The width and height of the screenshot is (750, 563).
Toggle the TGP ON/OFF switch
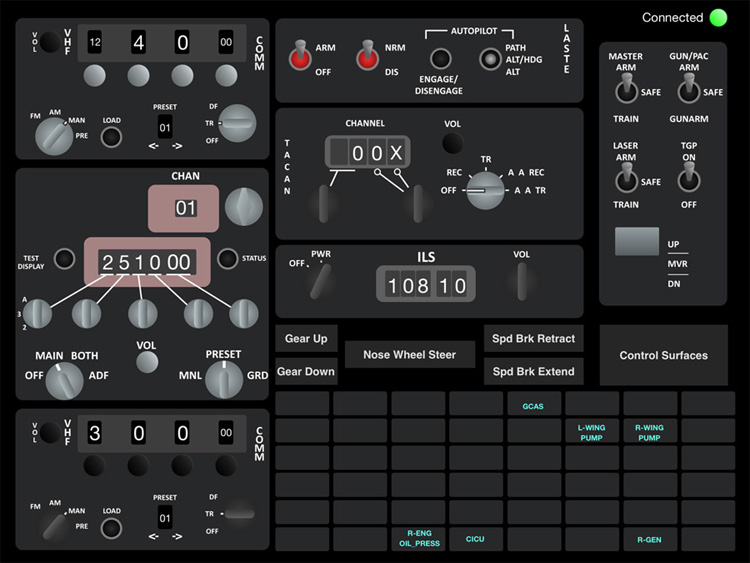tap(689, 178)
